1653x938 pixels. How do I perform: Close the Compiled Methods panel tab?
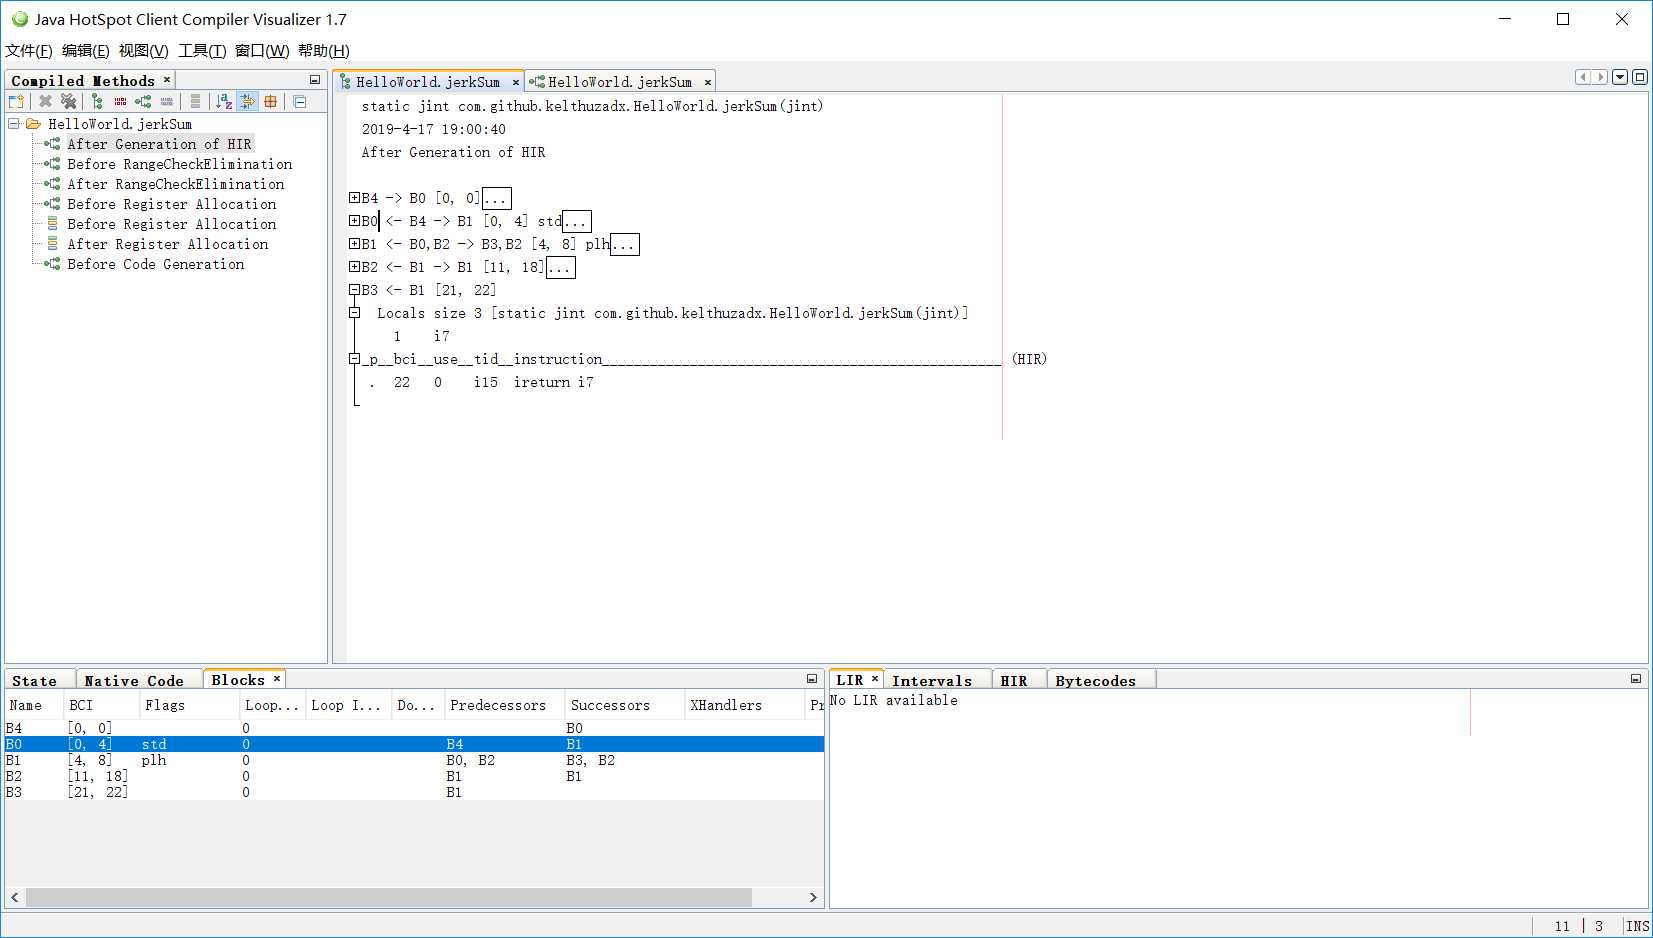click(167, 80)
